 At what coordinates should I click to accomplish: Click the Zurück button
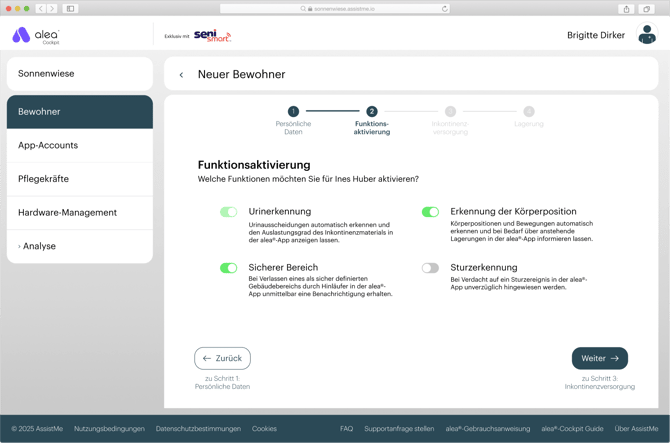point(222,358)
